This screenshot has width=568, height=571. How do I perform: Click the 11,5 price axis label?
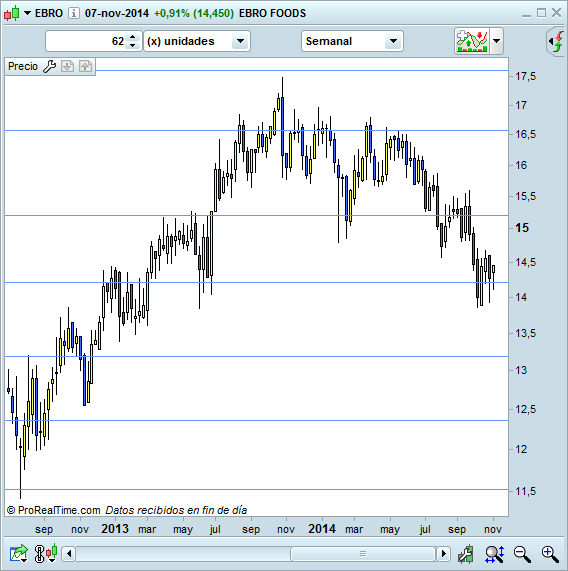click(x=525, y=491)
